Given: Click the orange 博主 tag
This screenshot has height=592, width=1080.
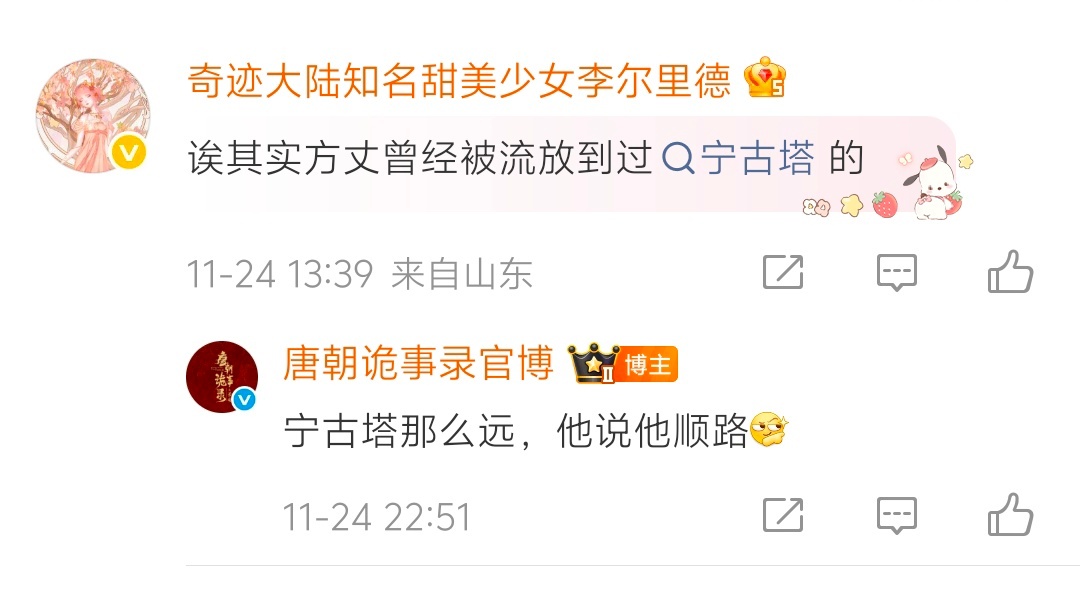Looking at the screenshot, I should click(647, 364).
